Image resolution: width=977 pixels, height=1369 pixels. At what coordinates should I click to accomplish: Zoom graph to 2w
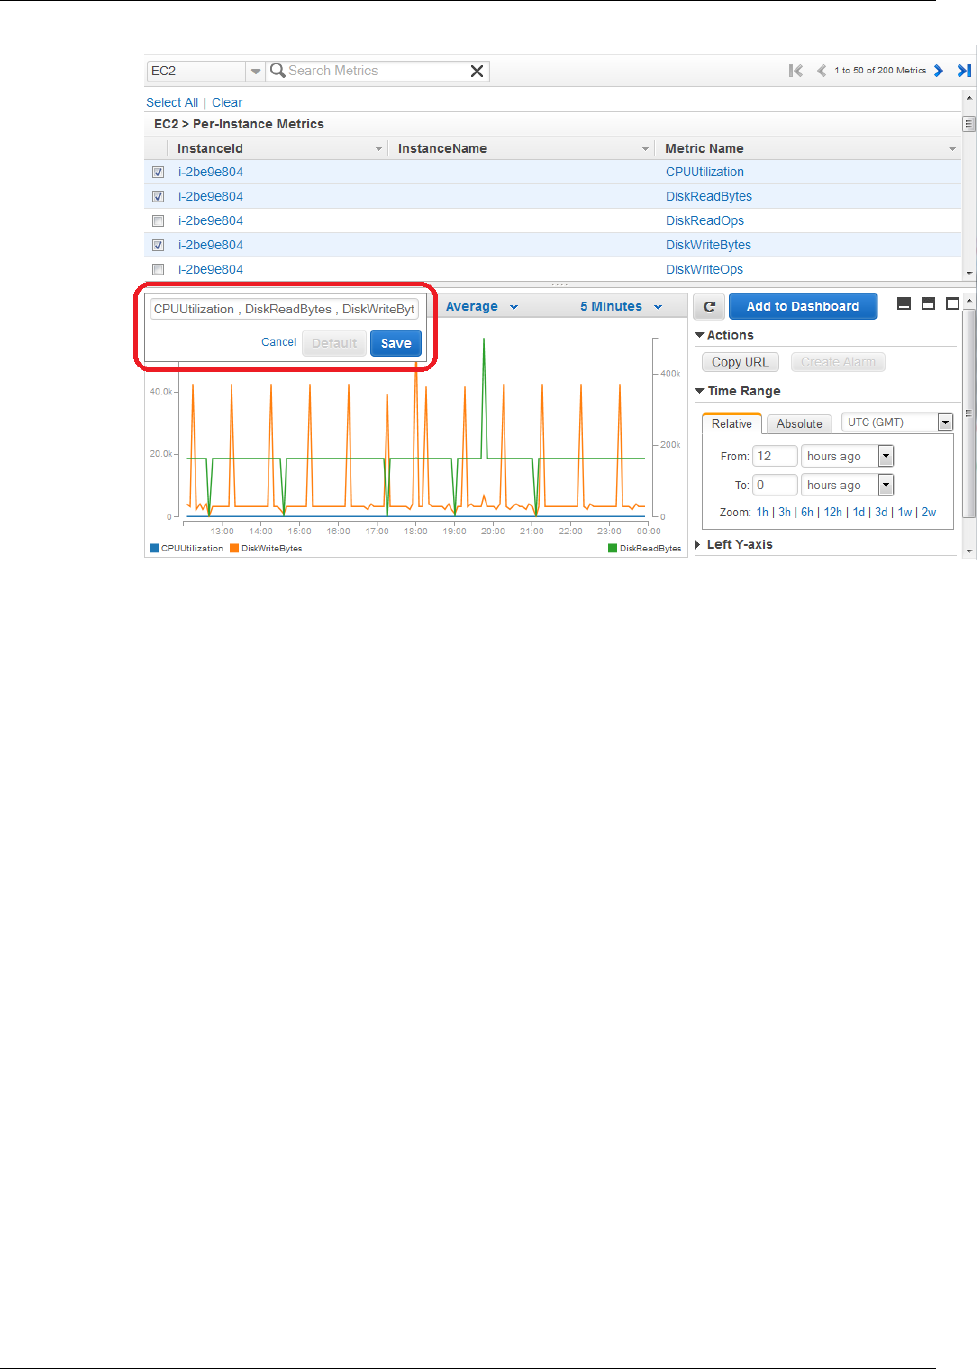(x=929, y=512)
